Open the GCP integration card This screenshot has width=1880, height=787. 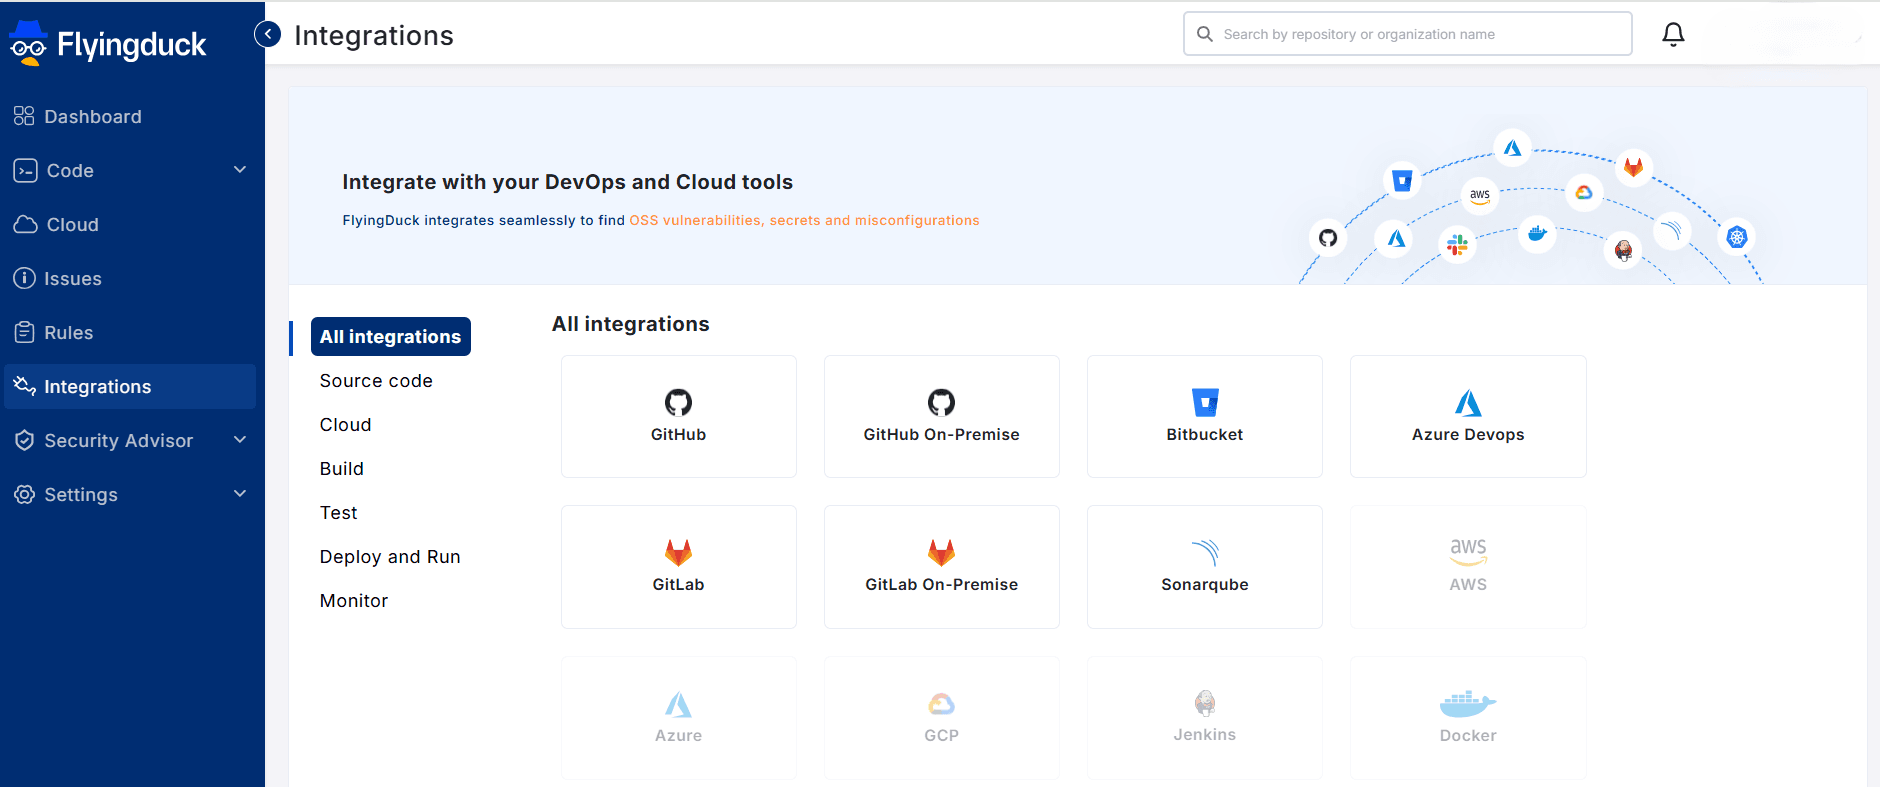[942, 718]
